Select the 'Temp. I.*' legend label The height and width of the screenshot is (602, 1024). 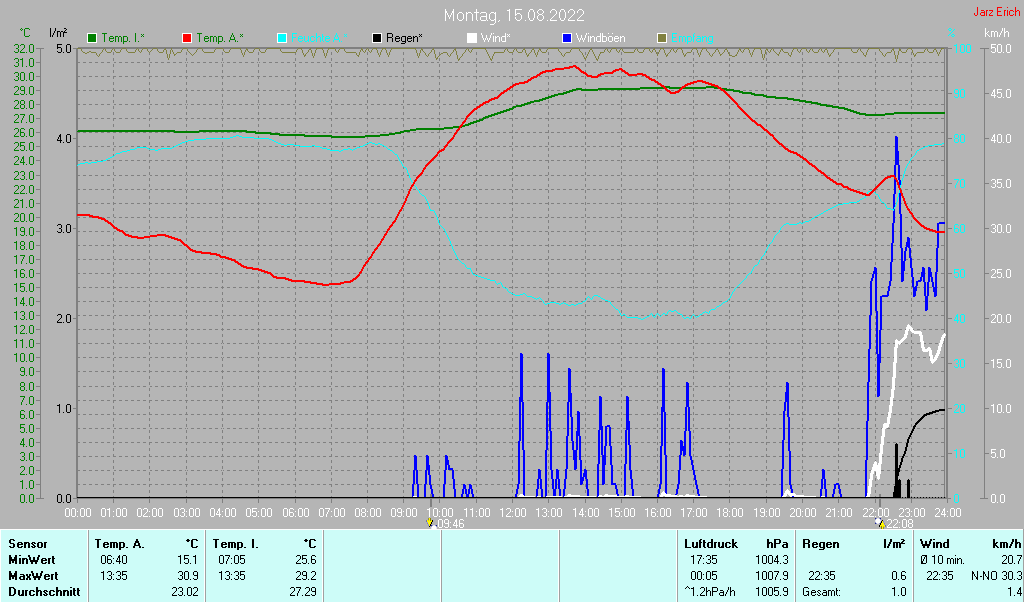[x=123, y=39]
